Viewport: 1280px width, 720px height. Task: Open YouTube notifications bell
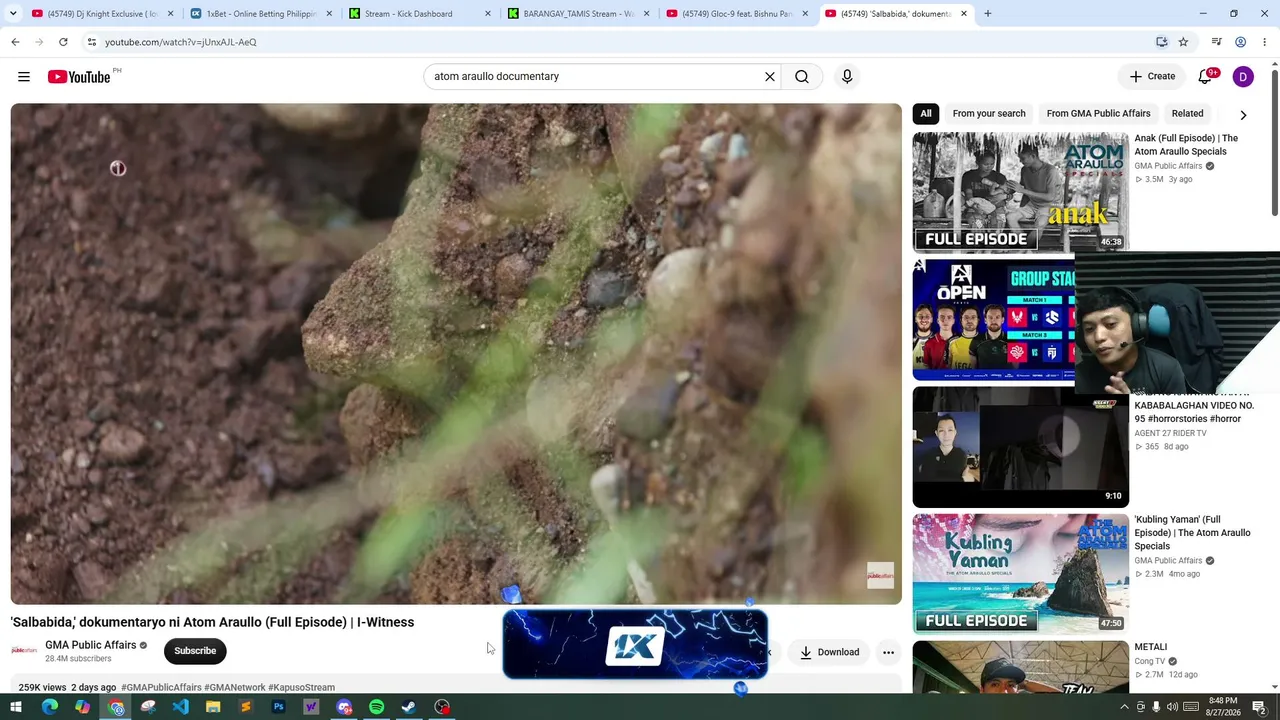click(1206, 77)
